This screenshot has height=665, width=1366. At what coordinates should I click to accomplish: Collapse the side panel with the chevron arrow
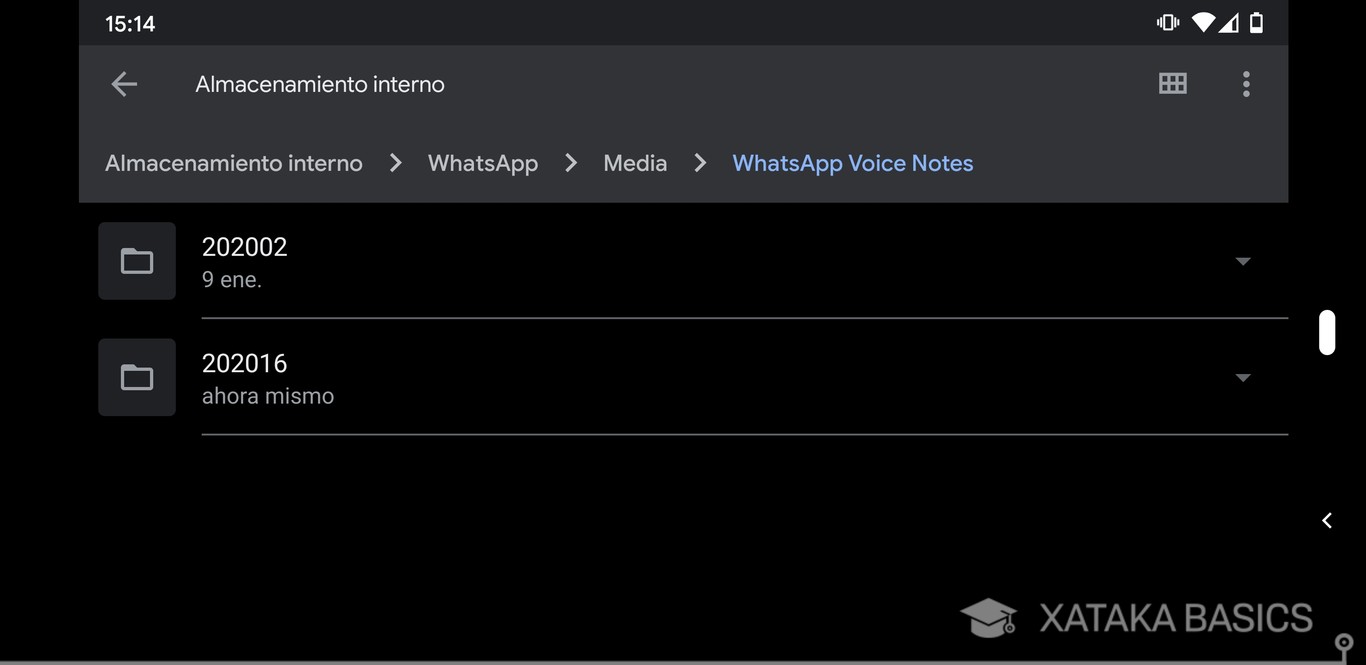[1326, 520]
